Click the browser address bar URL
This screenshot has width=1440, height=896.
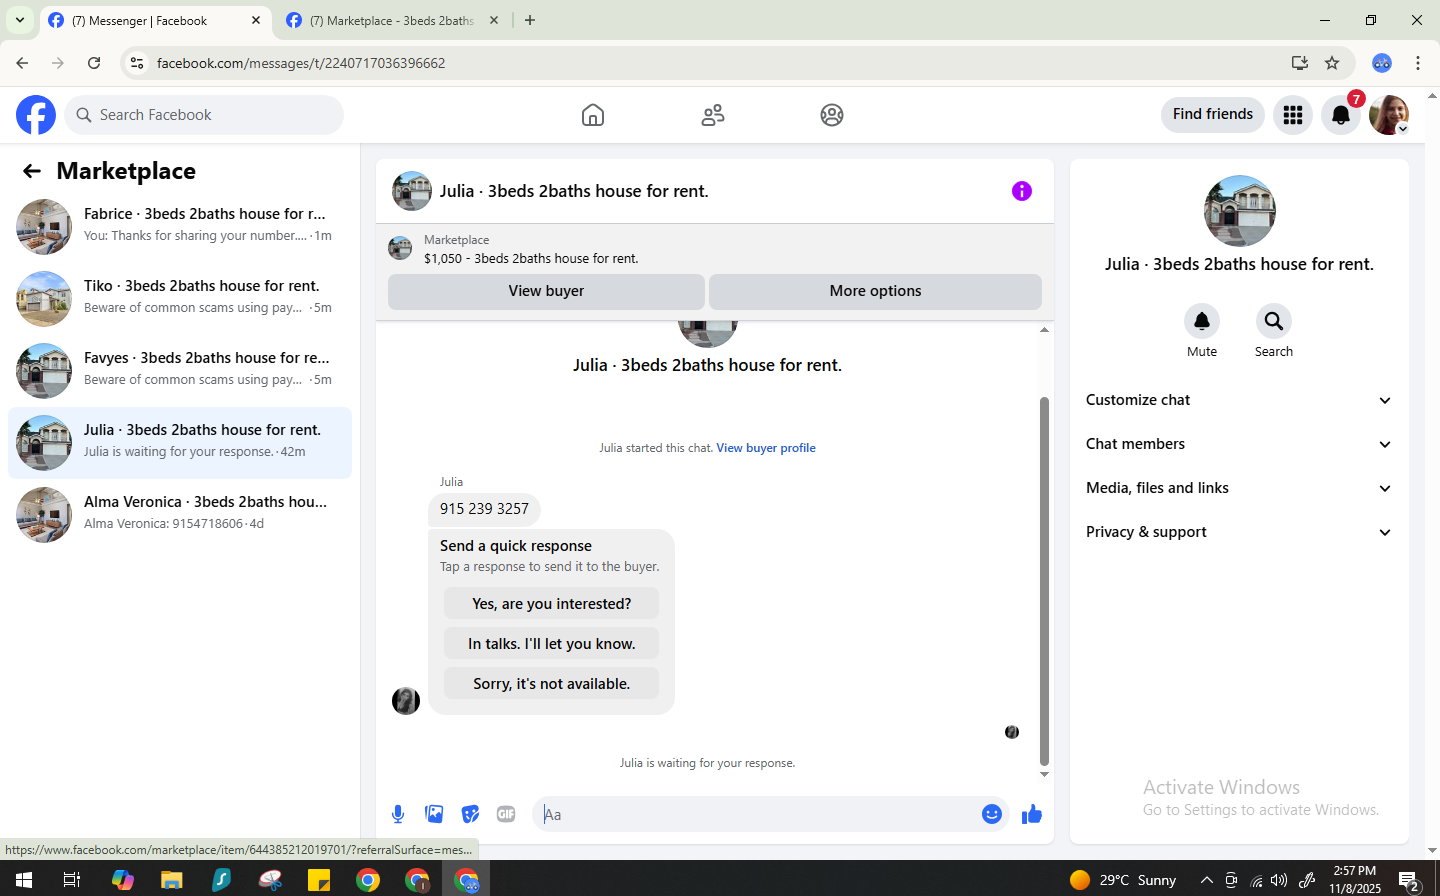[301, 63]
